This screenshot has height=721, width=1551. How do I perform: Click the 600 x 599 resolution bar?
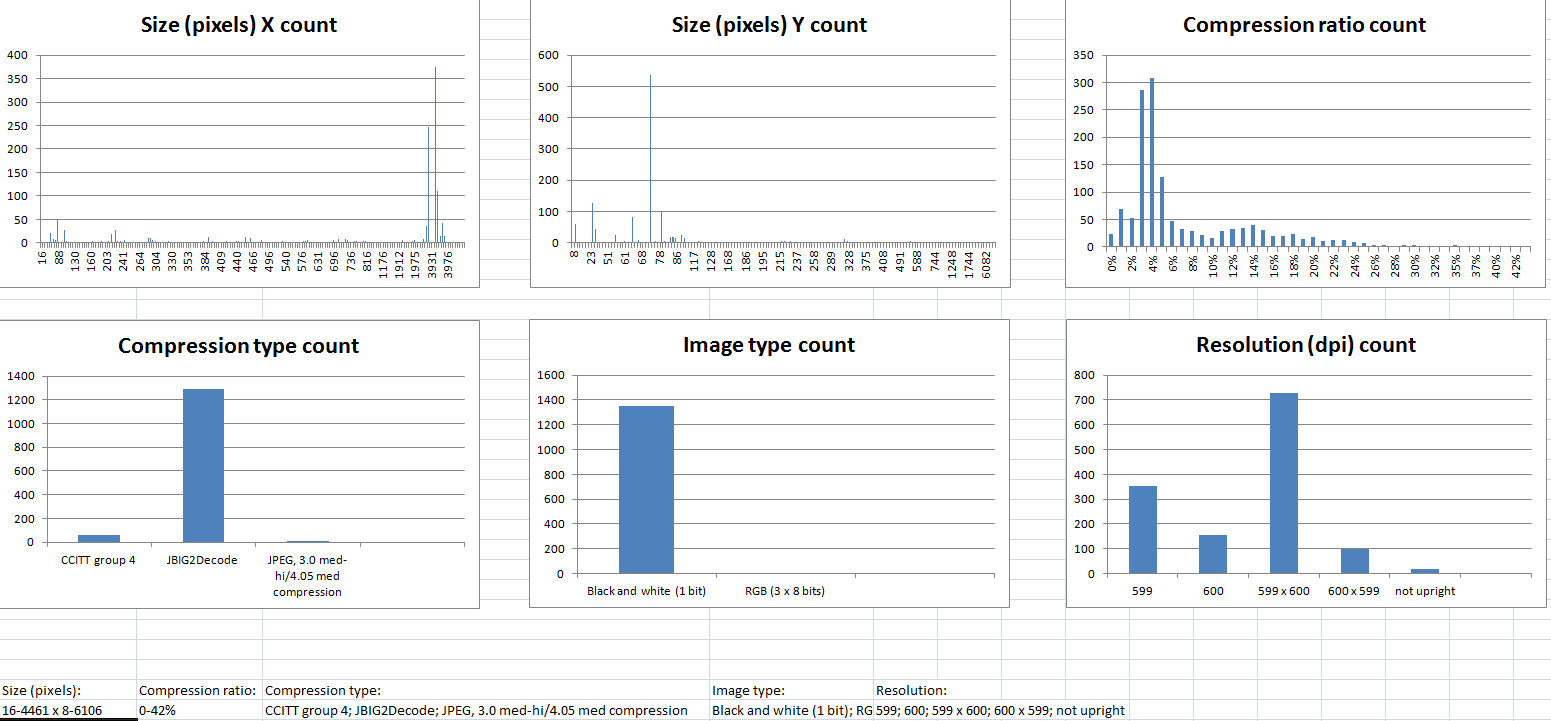click(1354, 561)
